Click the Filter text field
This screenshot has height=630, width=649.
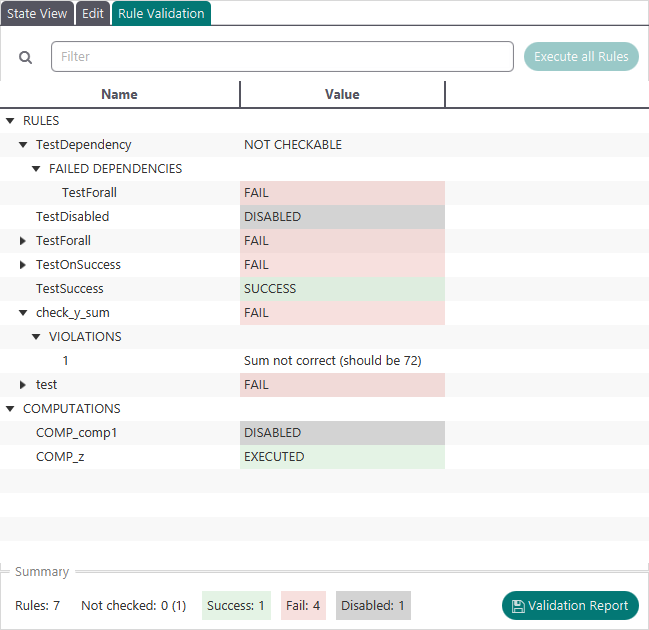point(284,57)
